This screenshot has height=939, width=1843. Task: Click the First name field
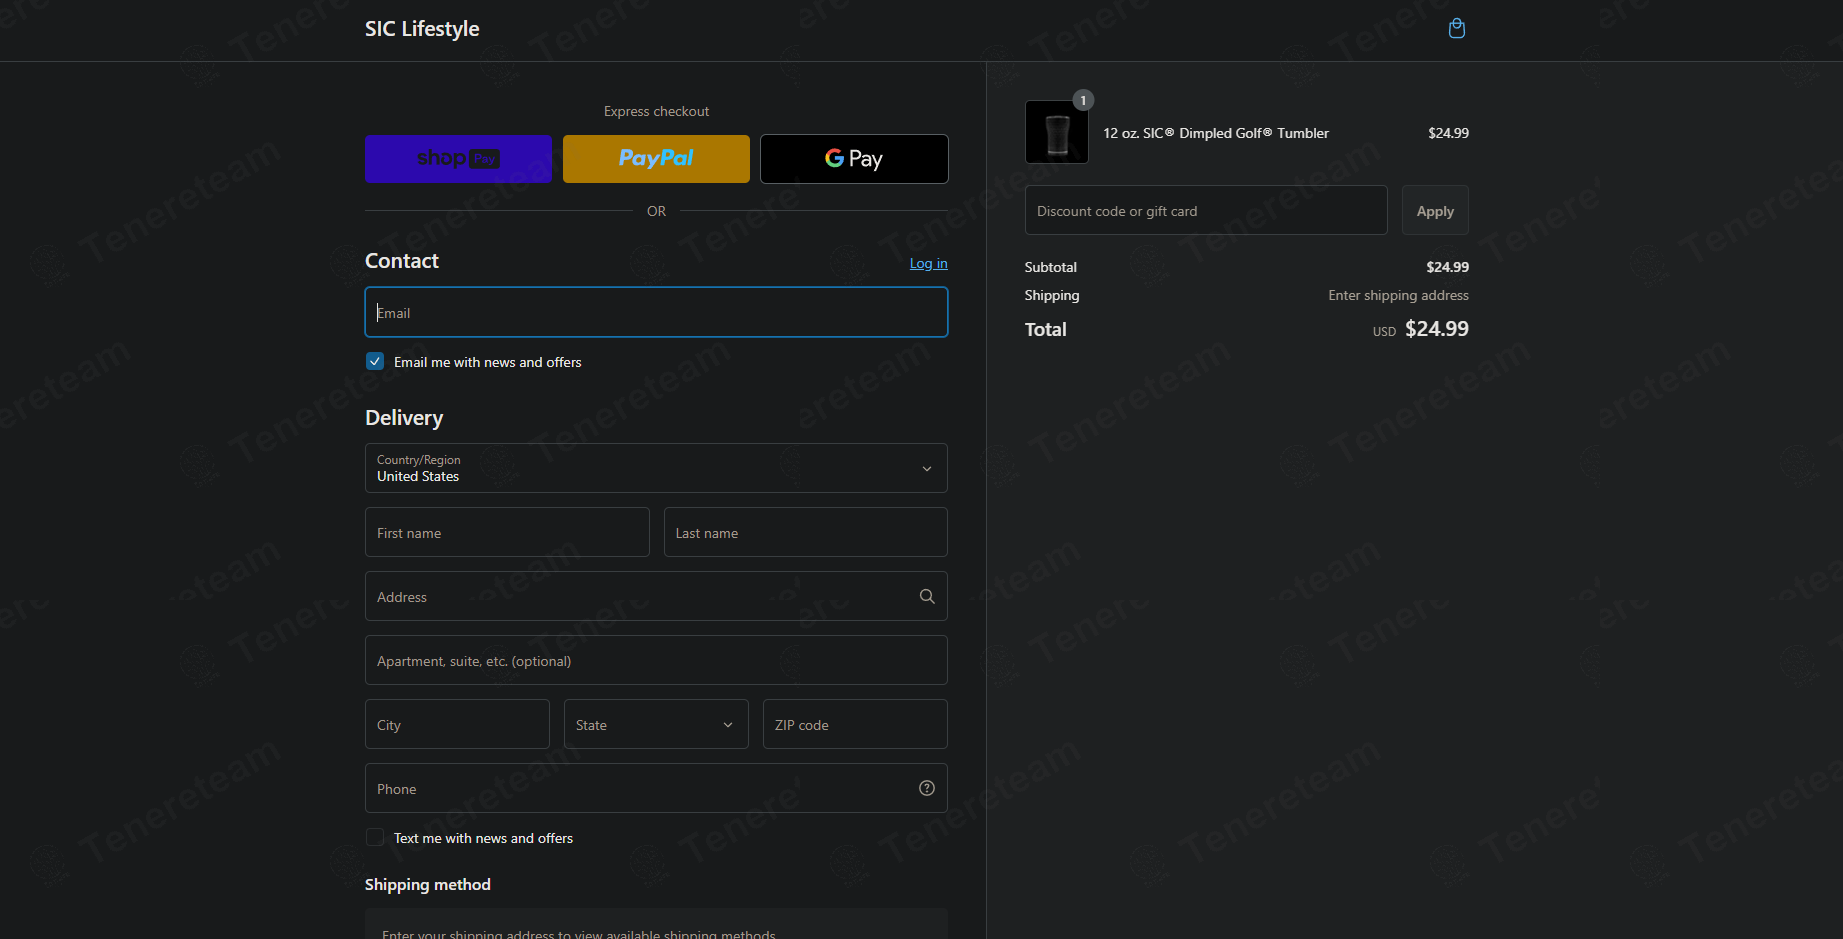click(507, 532)
